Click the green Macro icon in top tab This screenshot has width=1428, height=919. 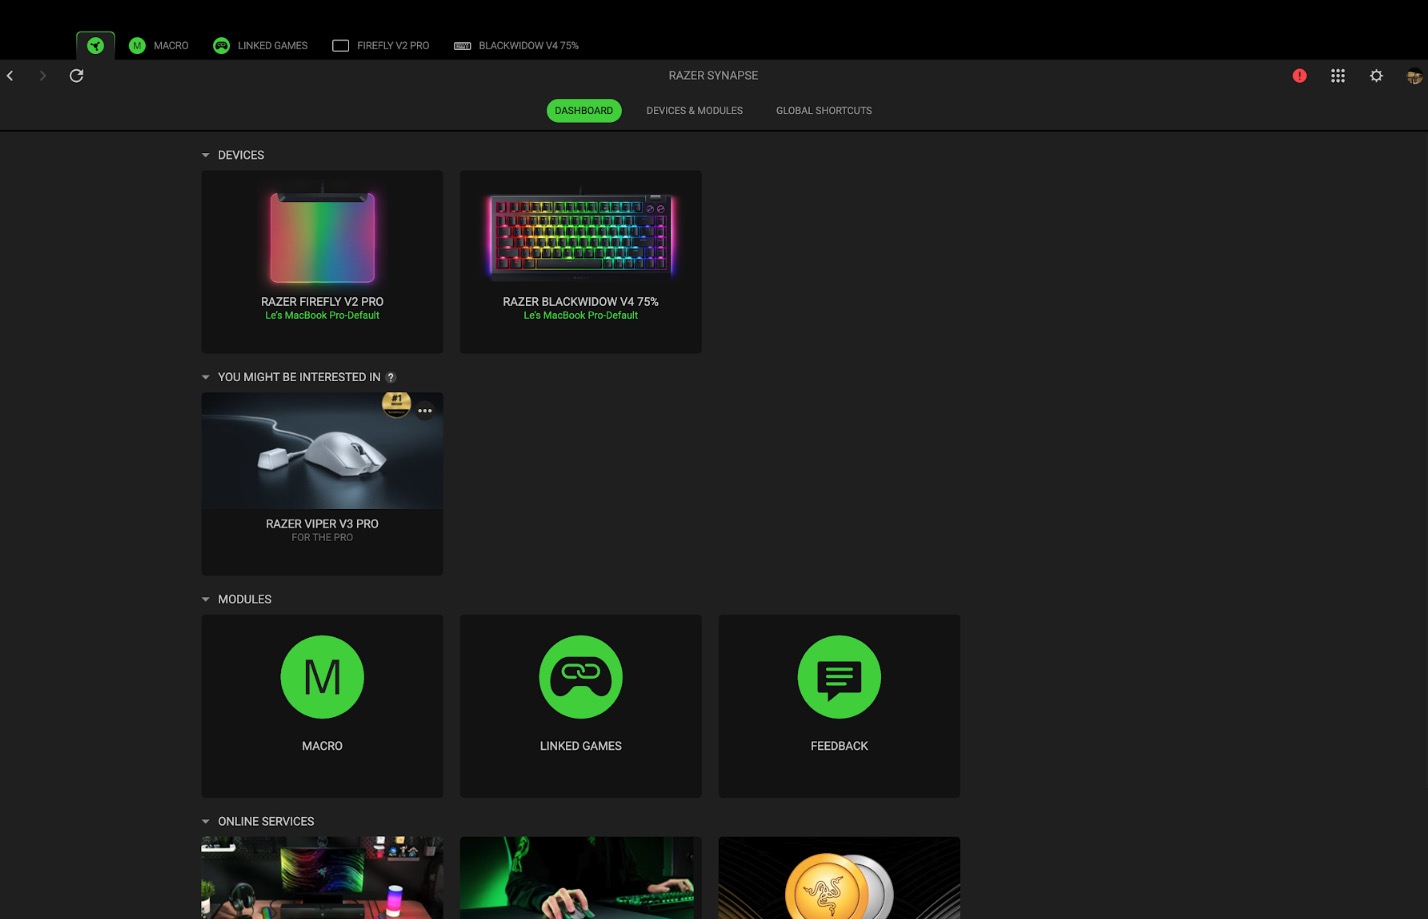point(137,45)
